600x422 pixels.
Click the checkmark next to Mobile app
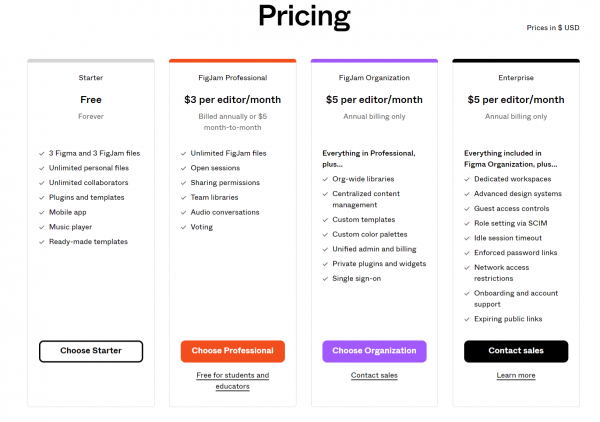pos(41,212)
